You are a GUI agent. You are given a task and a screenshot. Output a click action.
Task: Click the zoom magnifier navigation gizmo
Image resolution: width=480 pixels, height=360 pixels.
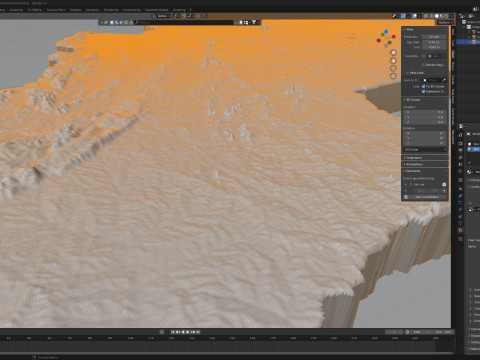pyautogui.click(x=393, y=52)
